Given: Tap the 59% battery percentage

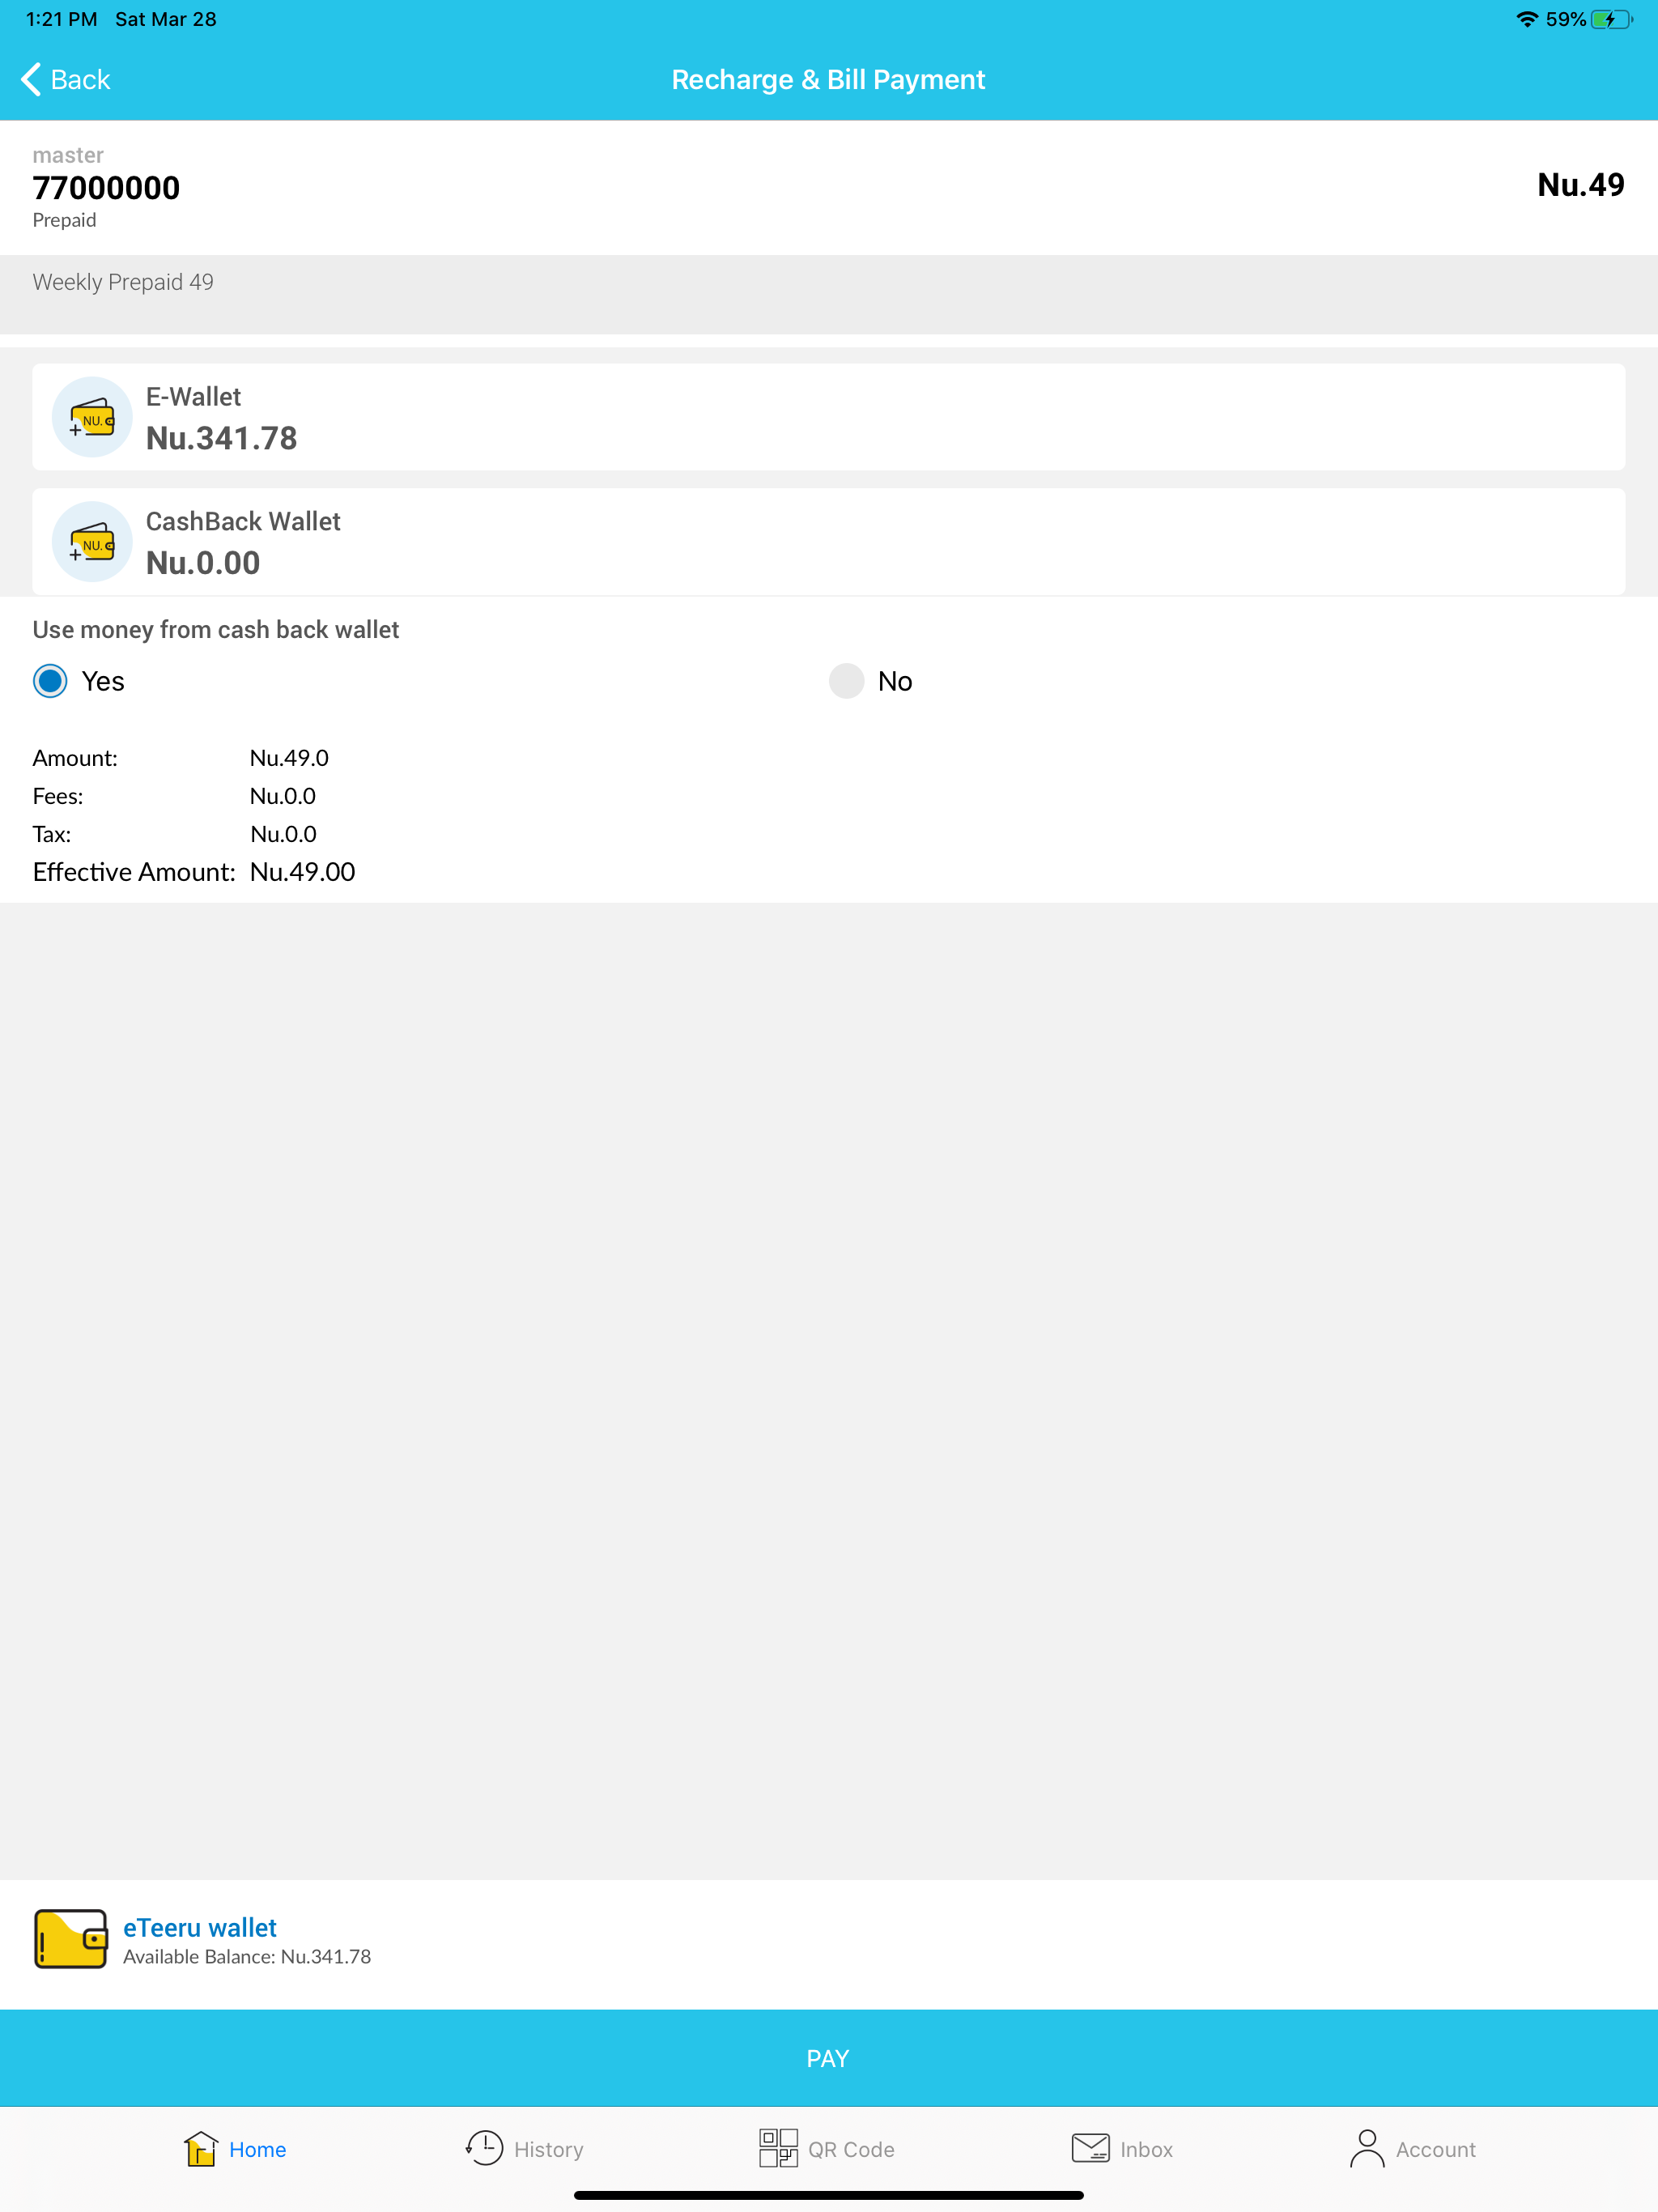Looking at the screenshot, I should pos(1565,19).
